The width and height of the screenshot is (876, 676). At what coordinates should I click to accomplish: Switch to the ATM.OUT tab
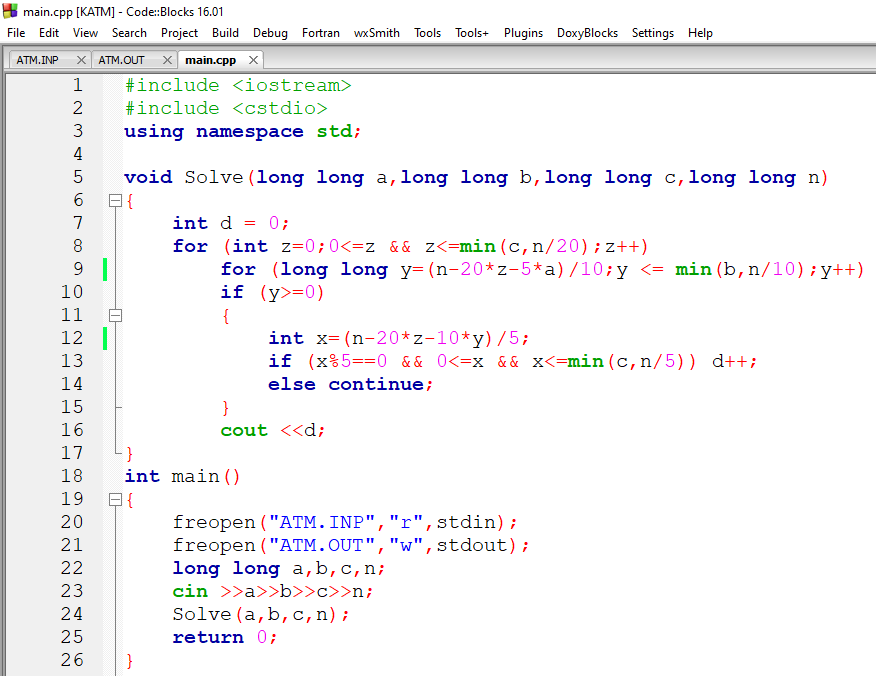pyautogui.click(x=122, y=60)
